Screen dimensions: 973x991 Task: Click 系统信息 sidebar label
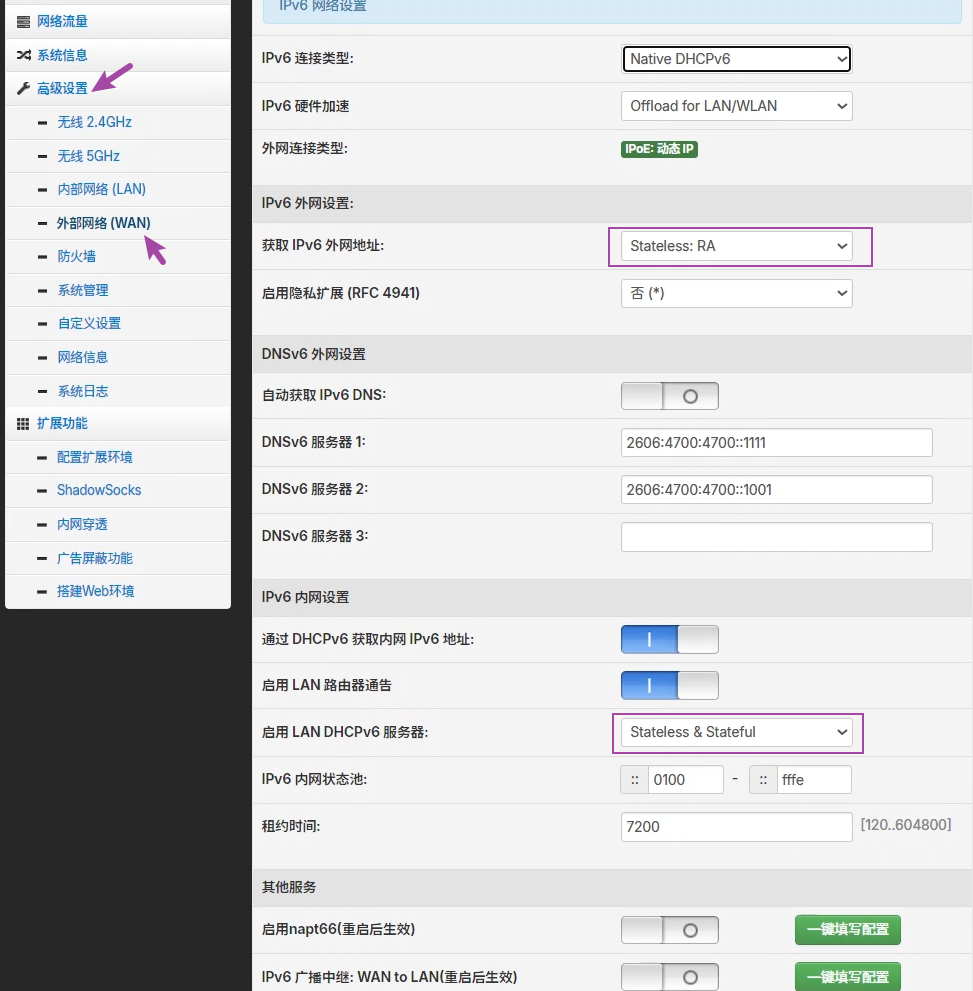pos(62,55)
